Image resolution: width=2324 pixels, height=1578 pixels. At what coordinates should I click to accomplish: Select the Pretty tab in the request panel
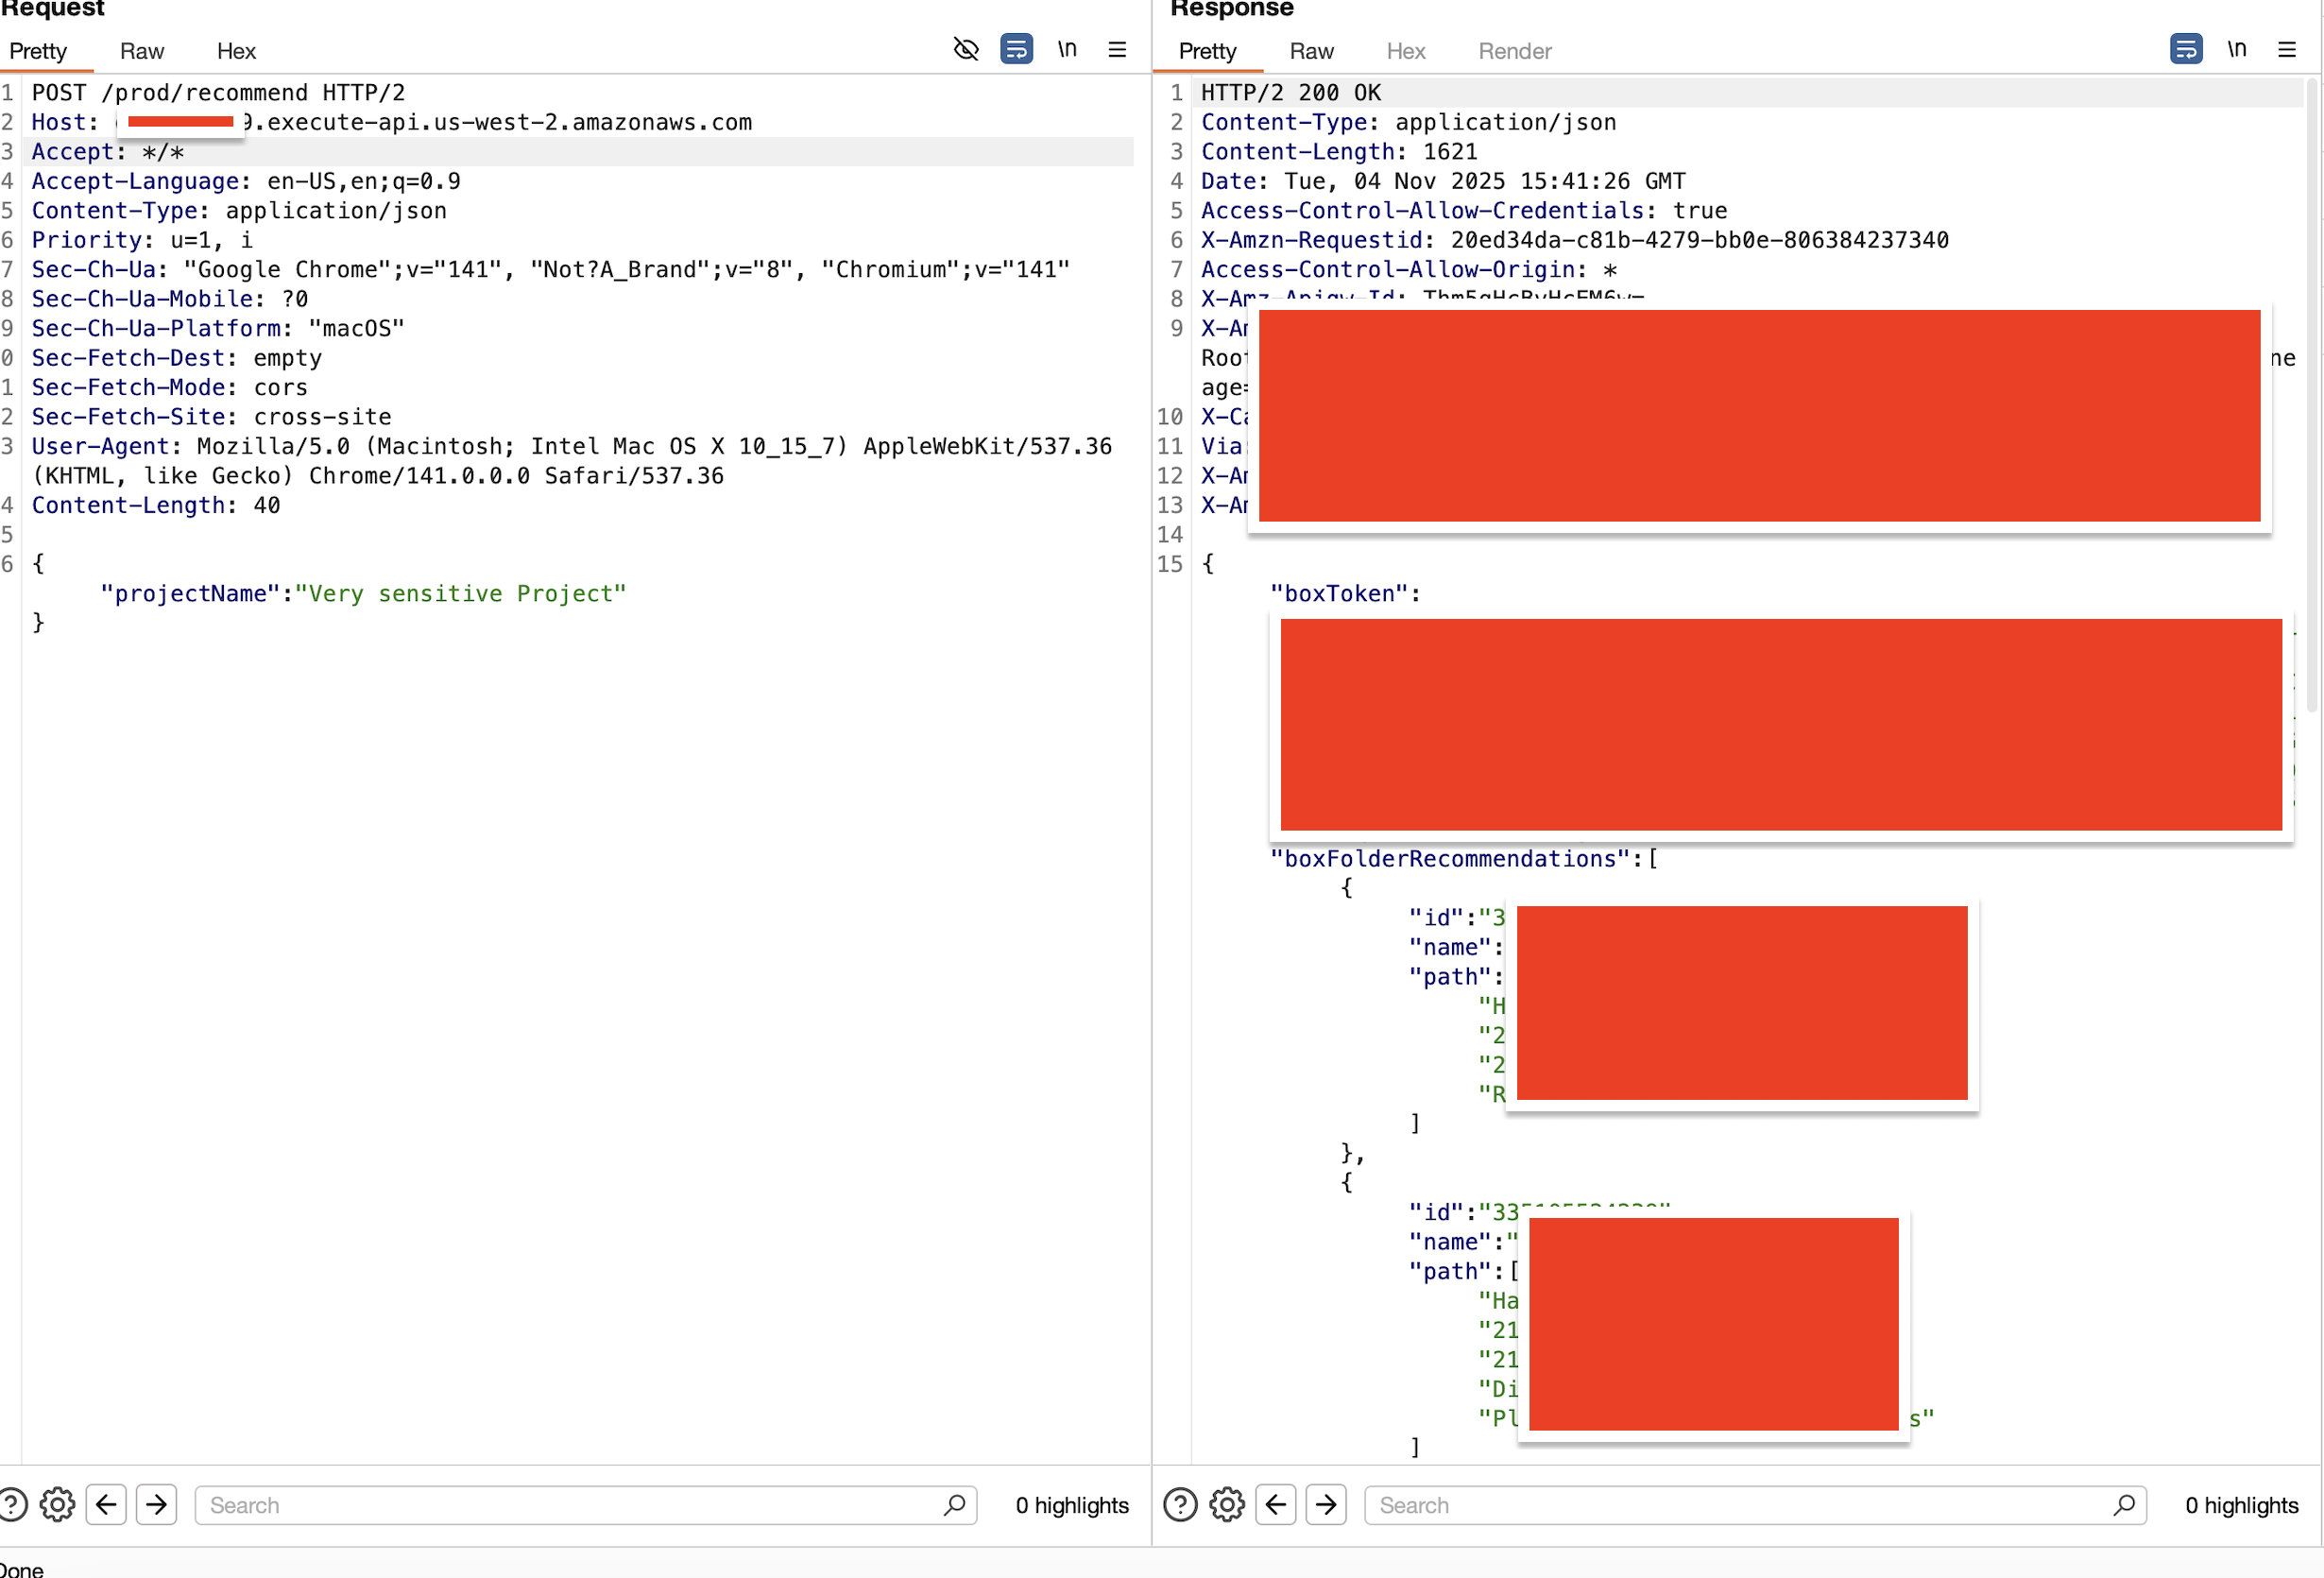[39, 51]
